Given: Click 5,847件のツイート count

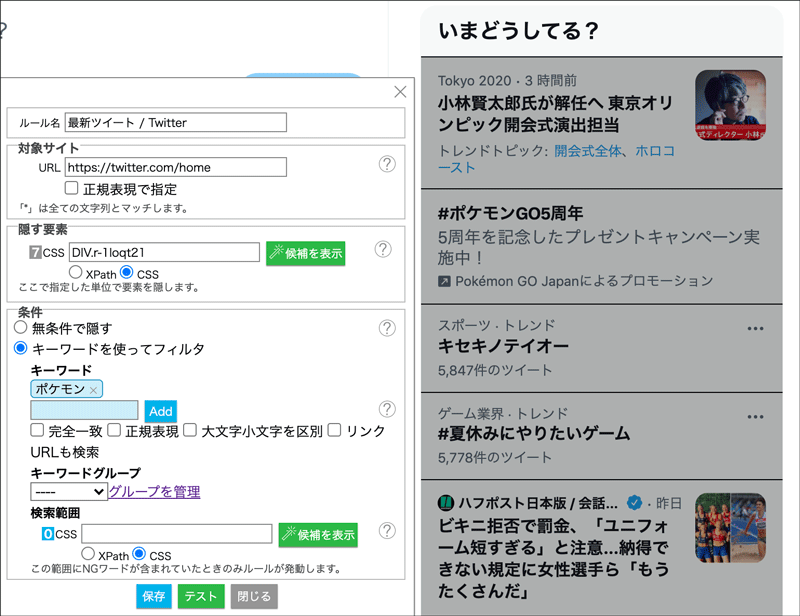Looking at the screenshot, I should [x=495, y=370].
